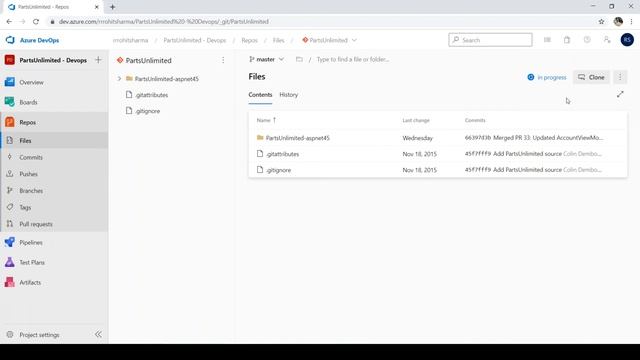Open more options next to Clone

click(620, 77)
